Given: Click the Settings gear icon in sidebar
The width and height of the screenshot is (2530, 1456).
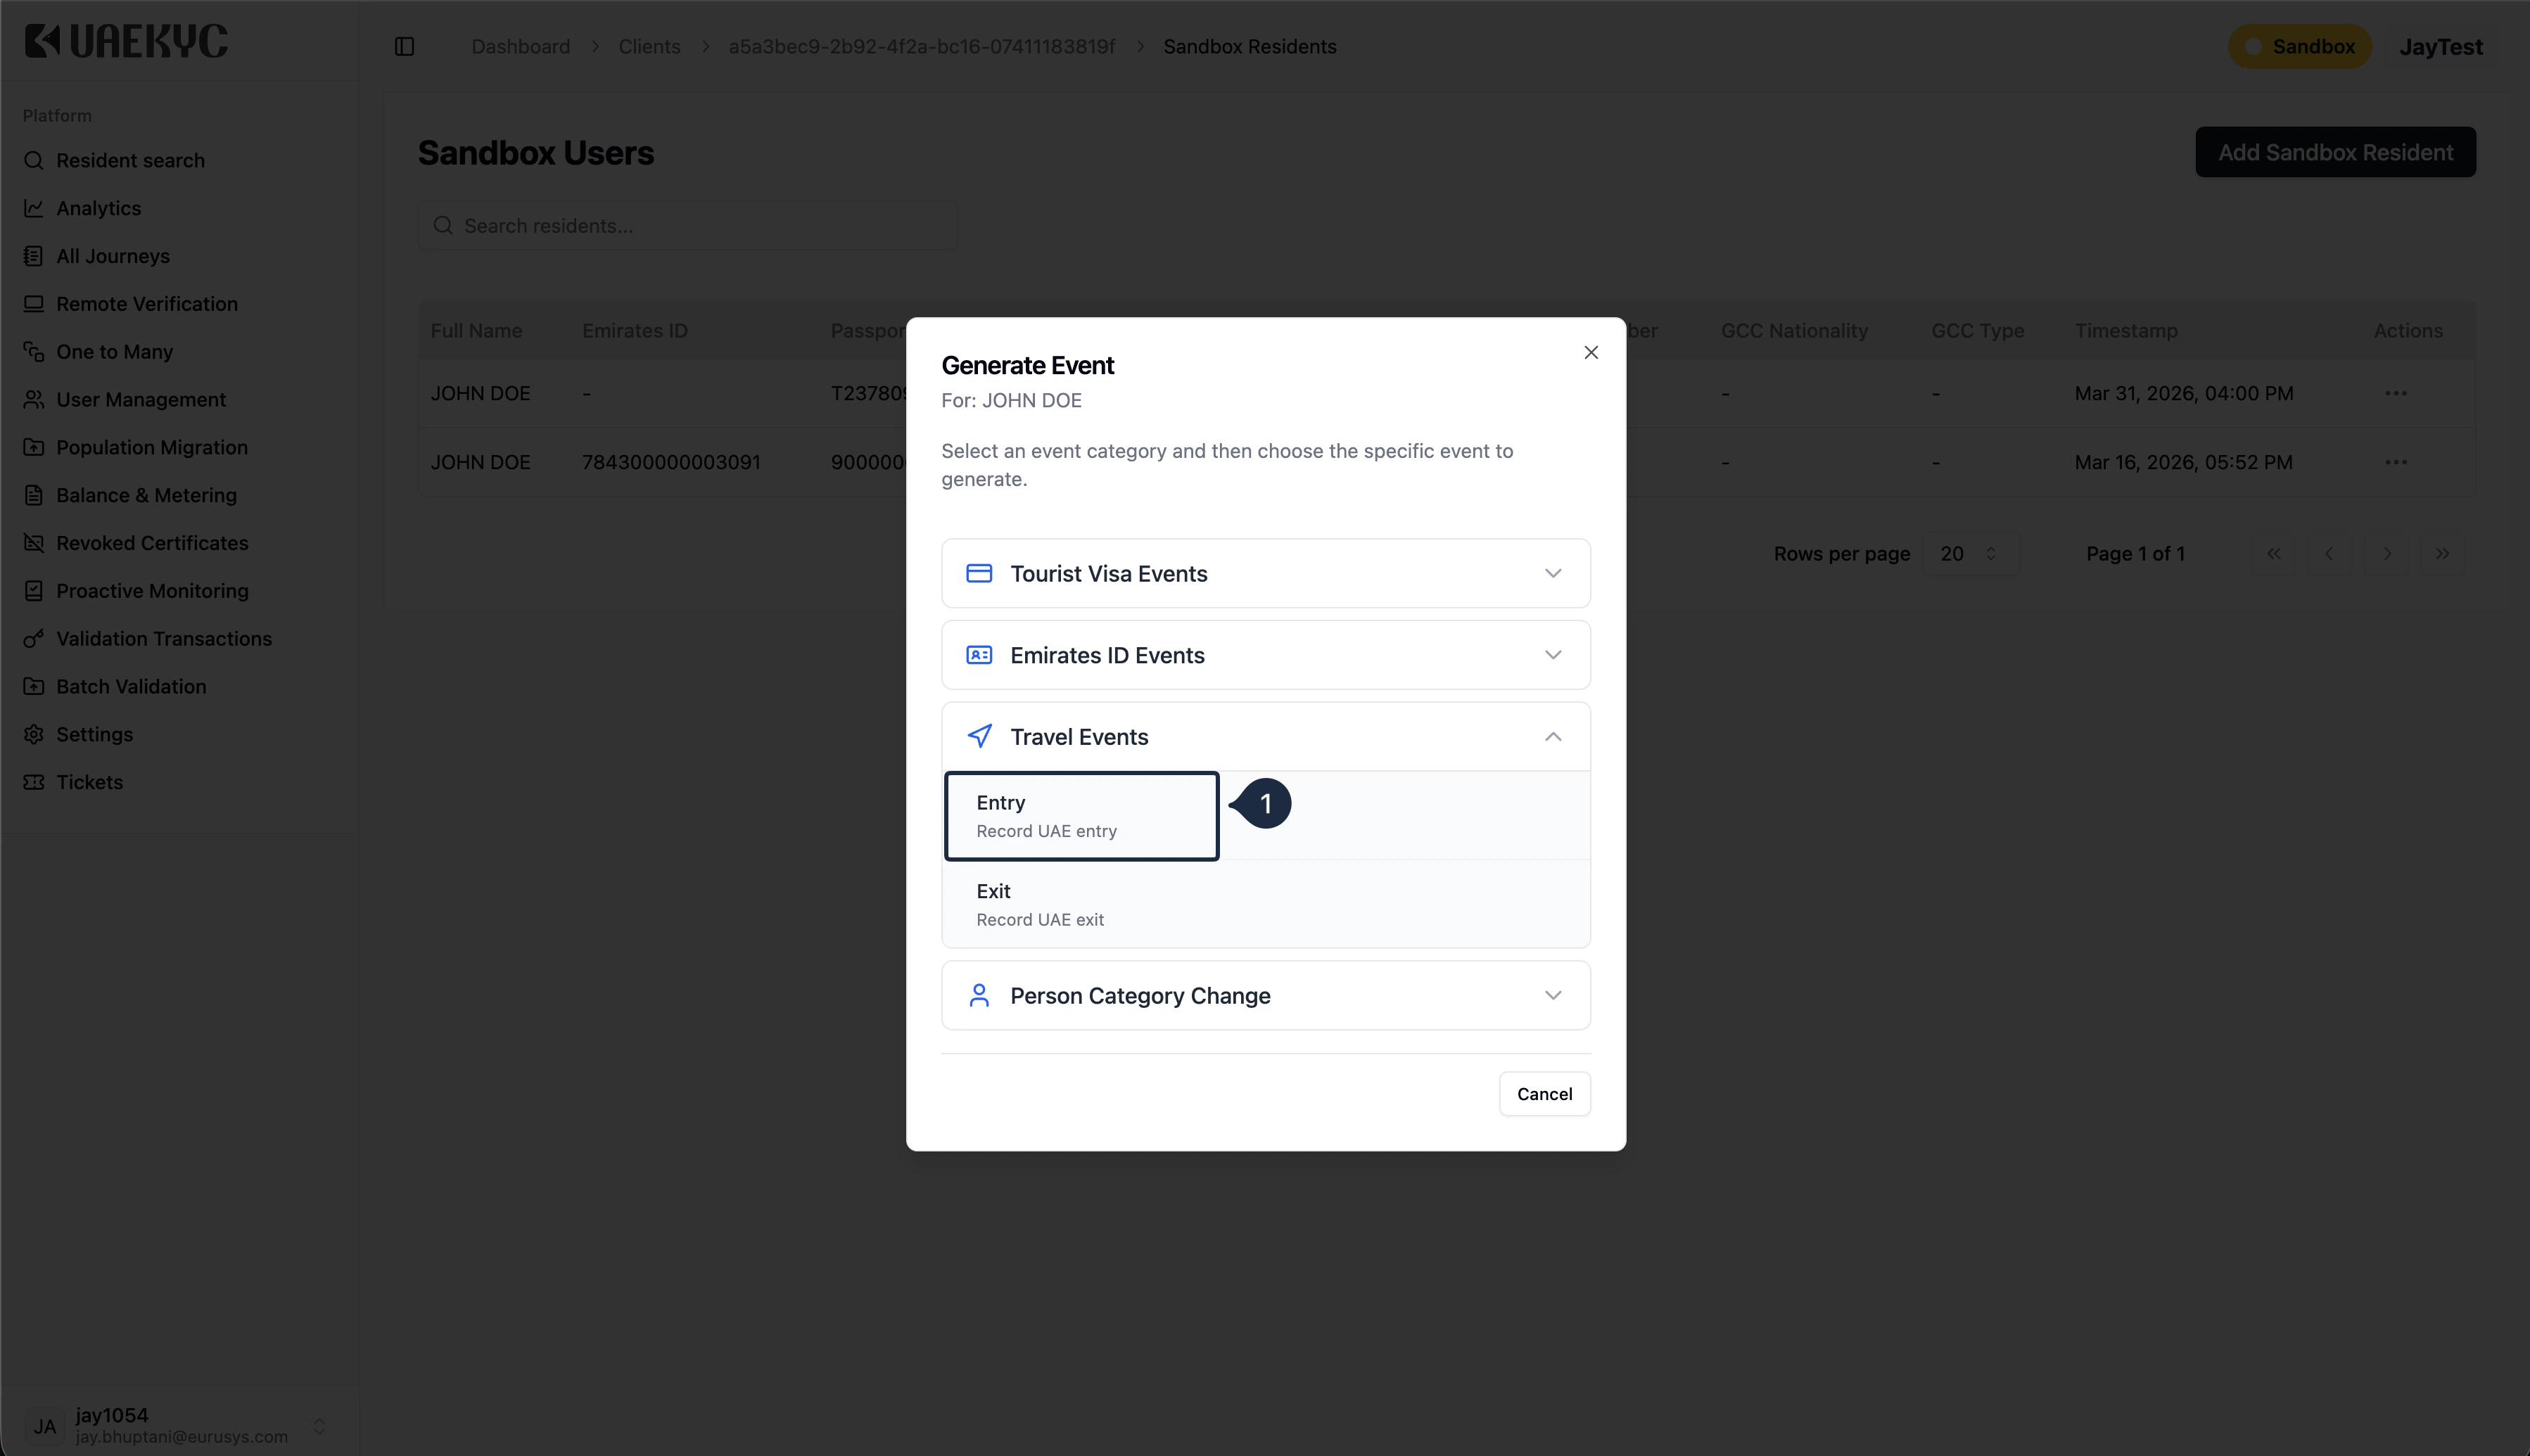Looking at the screenshot, I should (34, 734).
